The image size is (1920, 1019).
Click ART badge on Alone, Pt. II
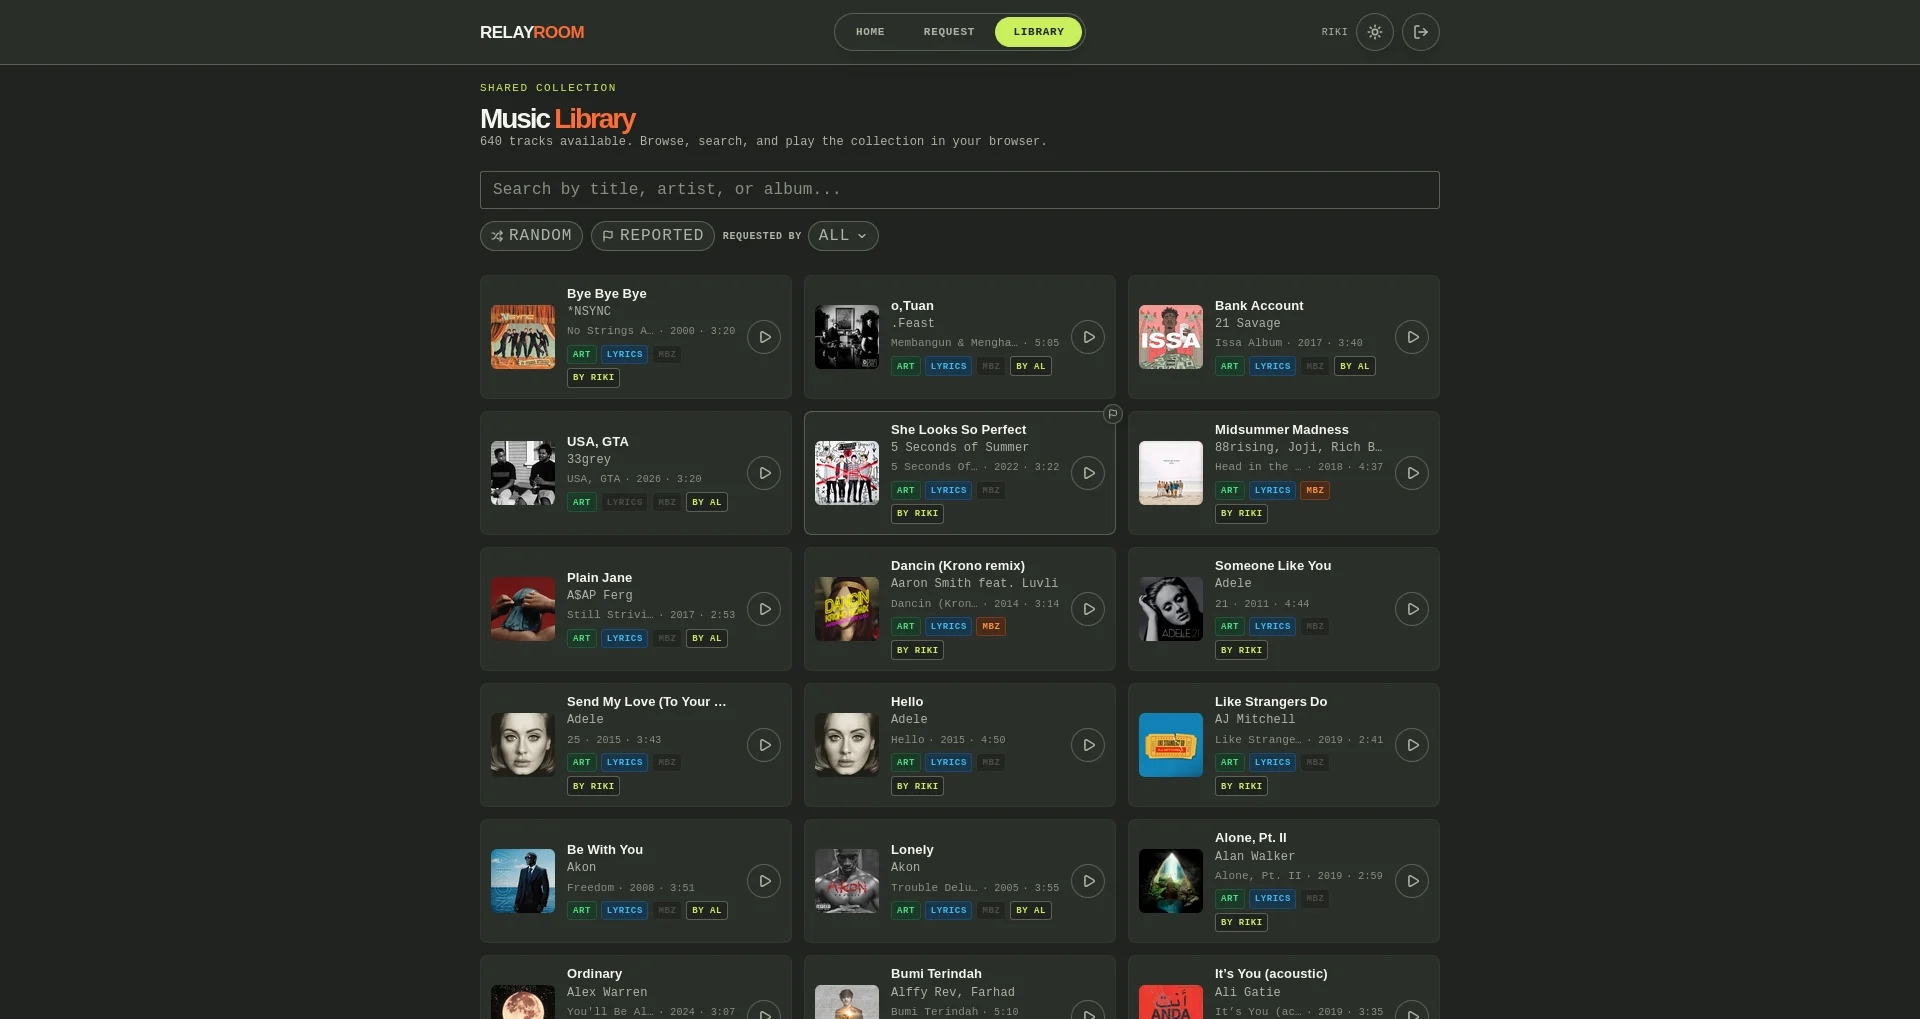(x=1229, y=899)
